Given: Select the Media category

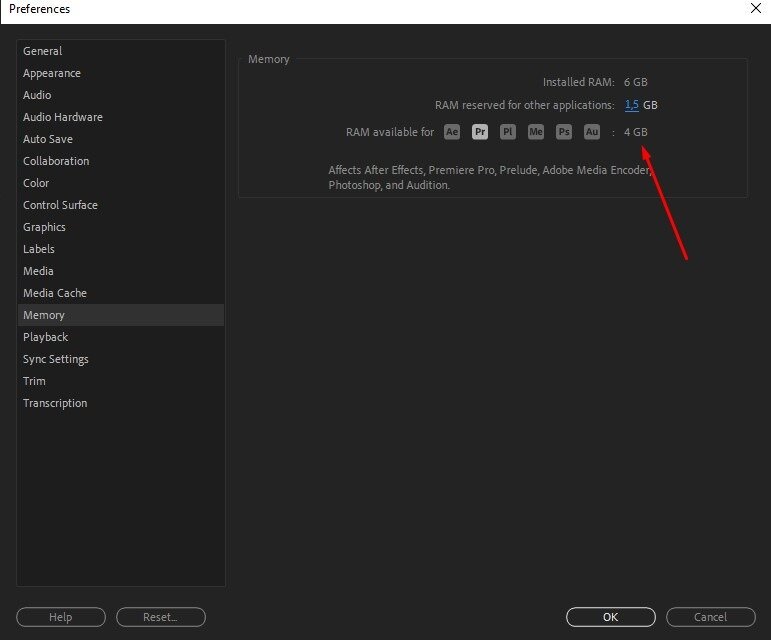Looking at the screenshot, I should [121, 271].
